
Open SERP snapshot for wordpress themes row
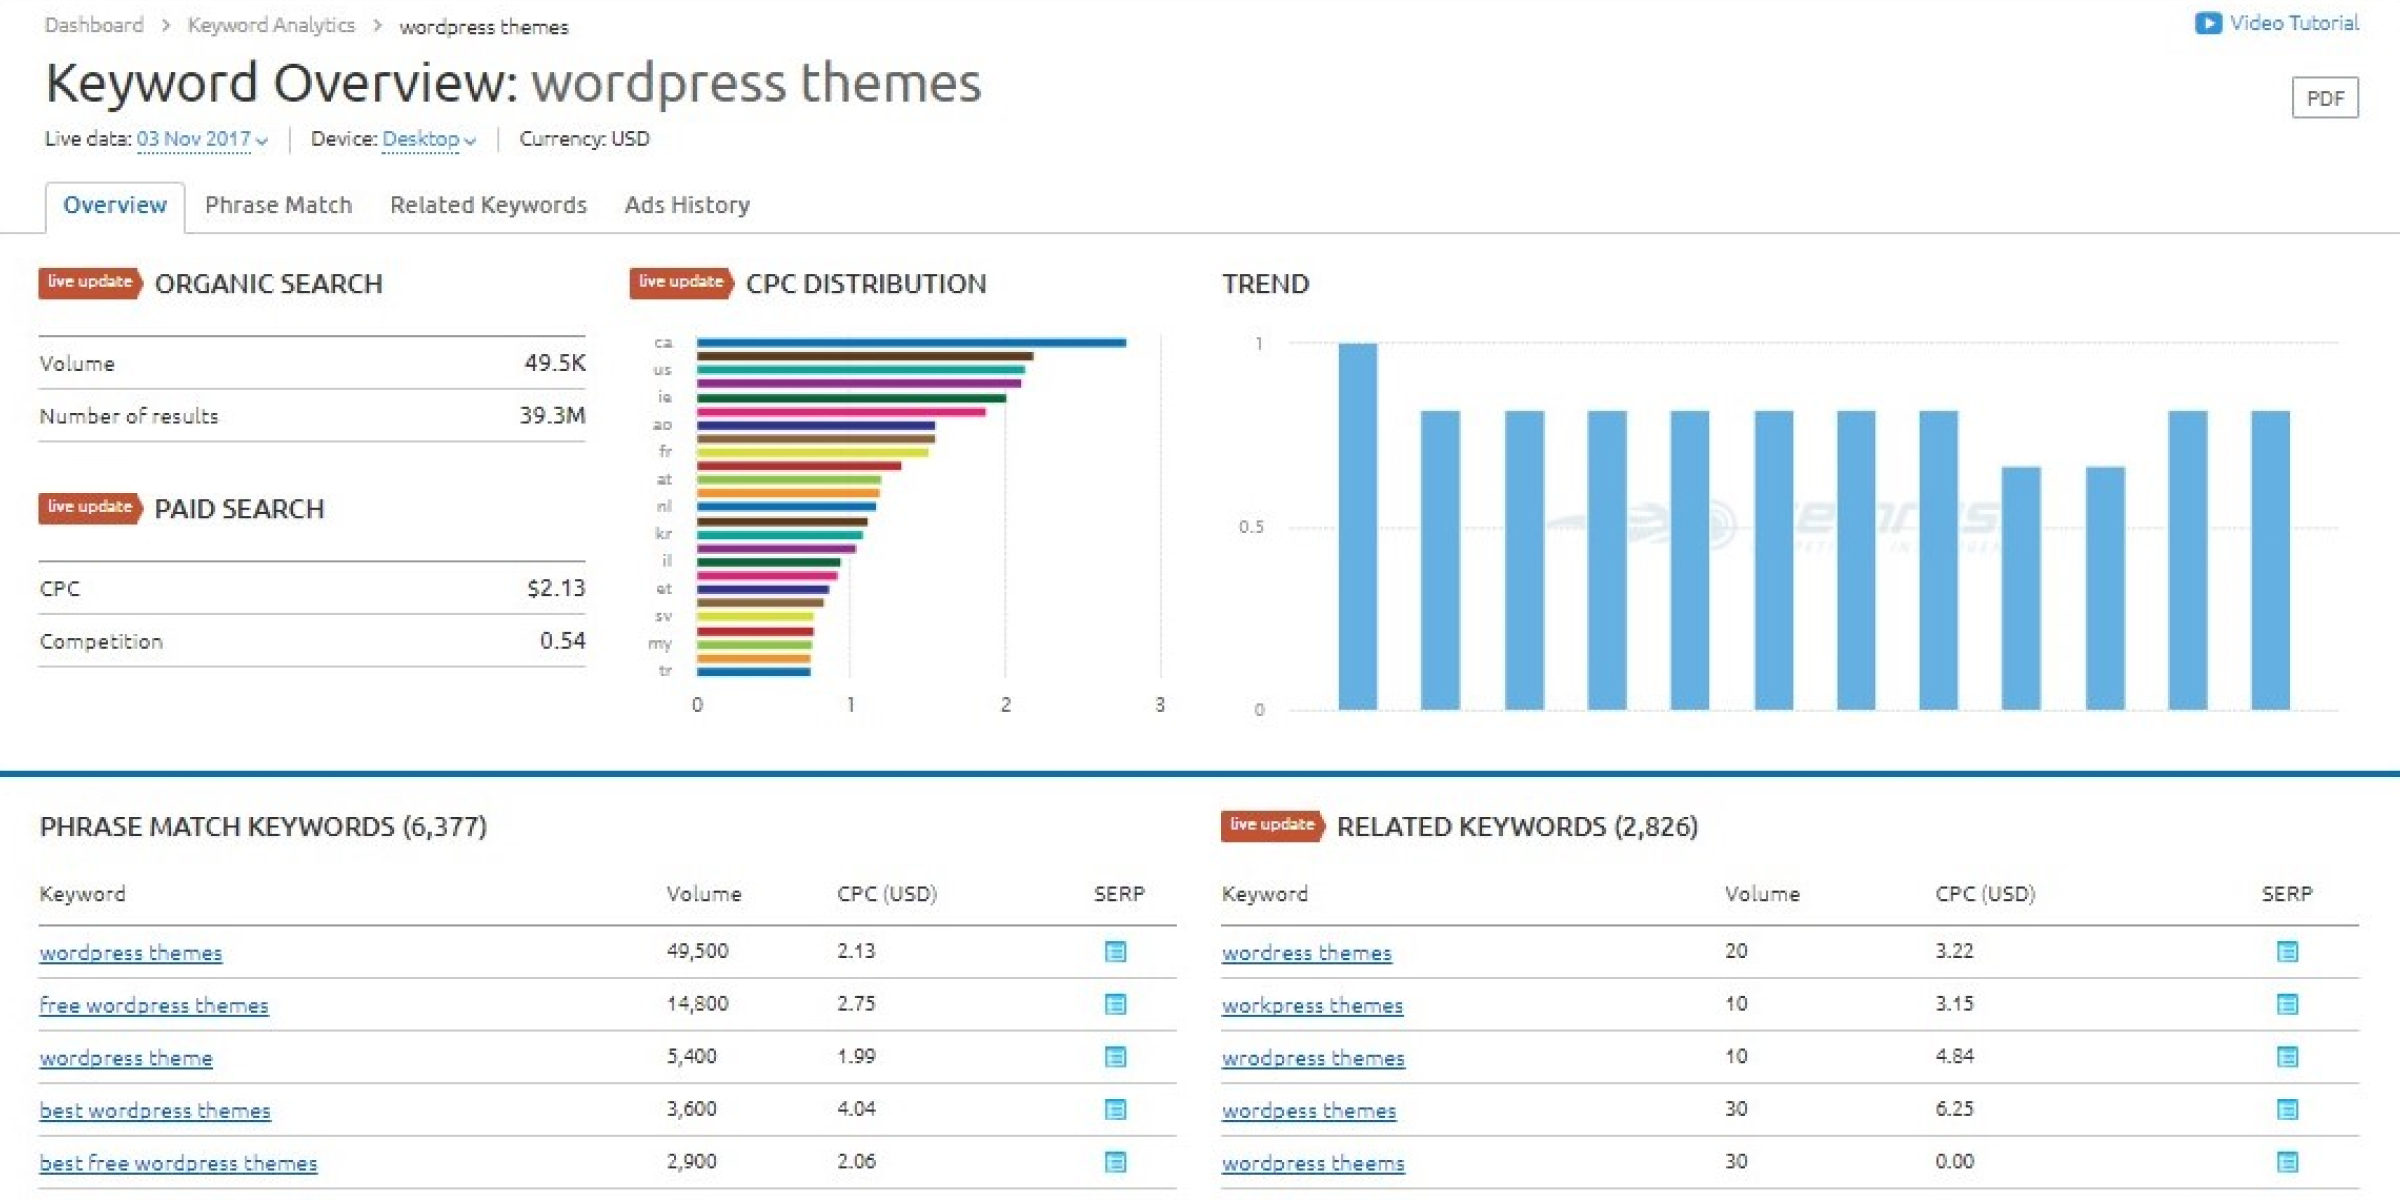(x=1115, y=951)
